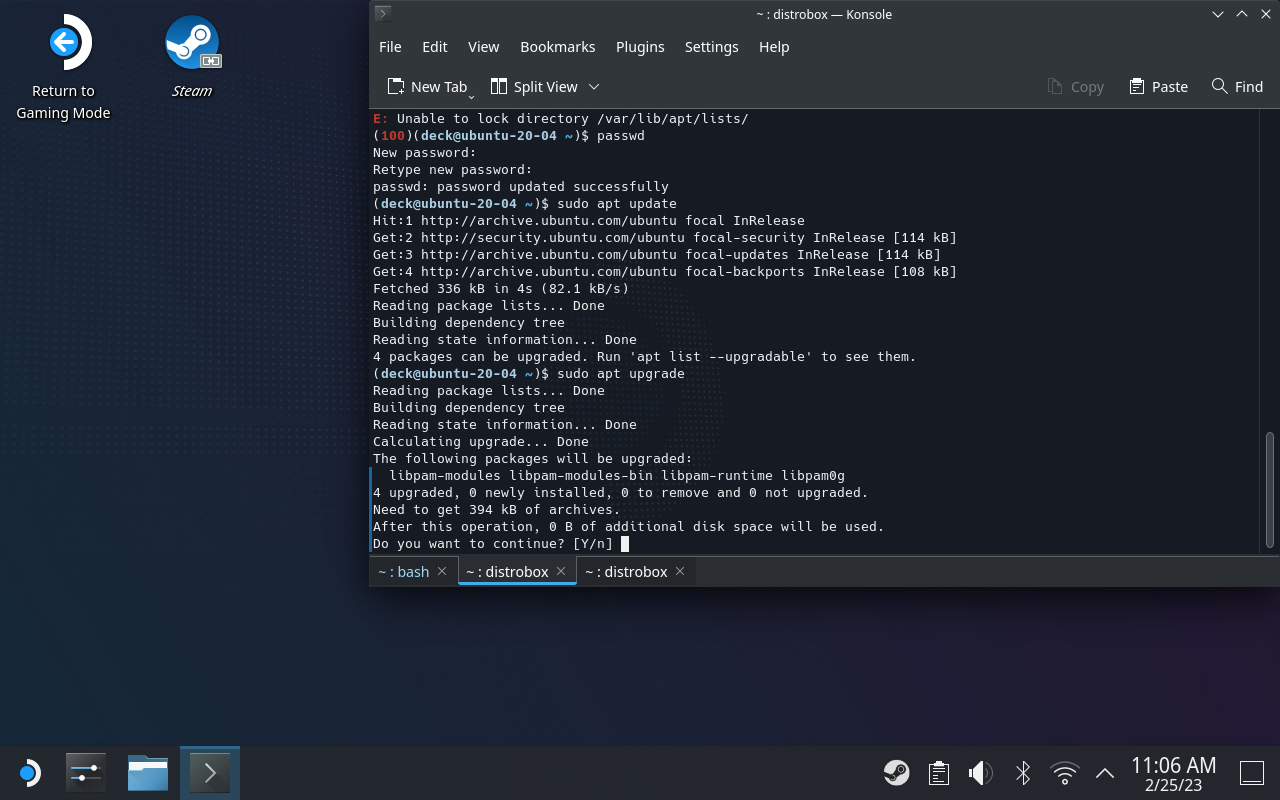Select the active middle '~ : distrobox' tab
This screenshot has width=1280, height=800.
[507, 572]
